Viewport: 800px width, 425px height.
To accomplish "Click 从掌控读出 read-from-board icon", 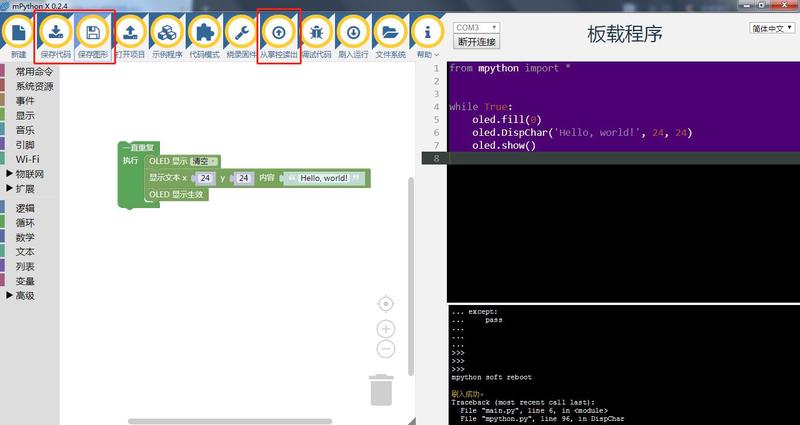I will [279, 32].
